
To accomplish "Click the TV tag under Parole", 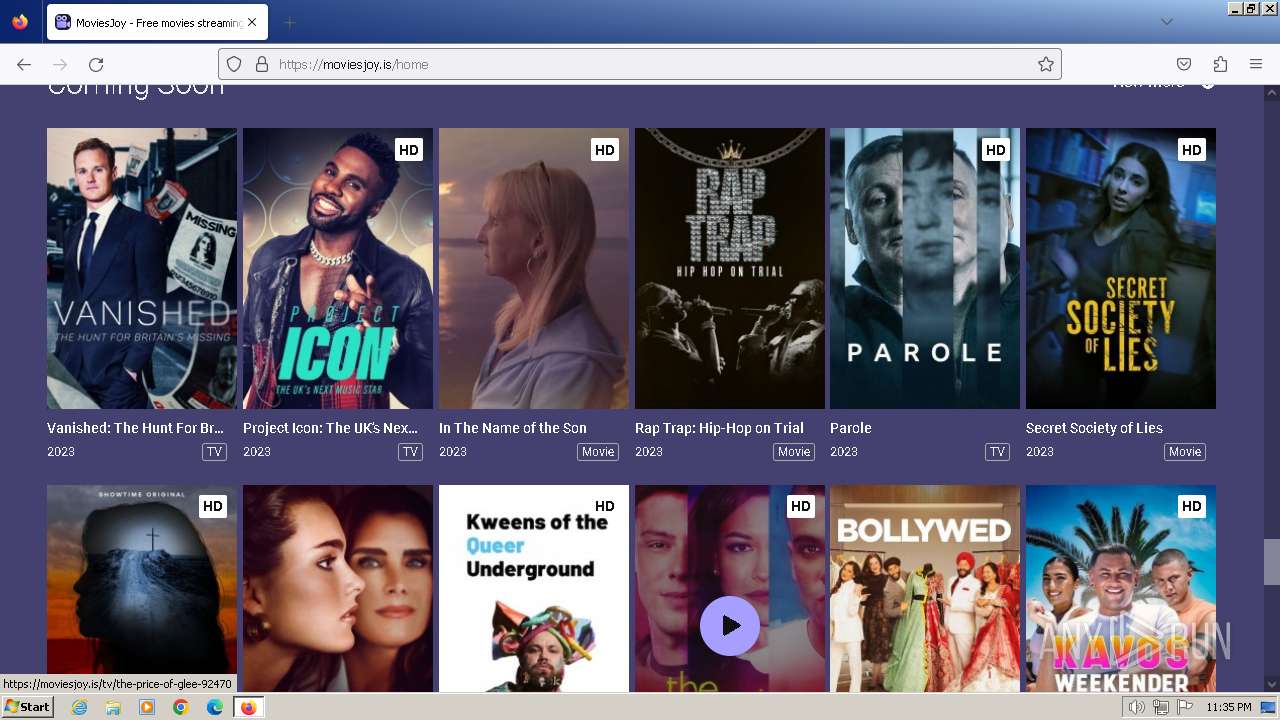I will tap(997, 452).
